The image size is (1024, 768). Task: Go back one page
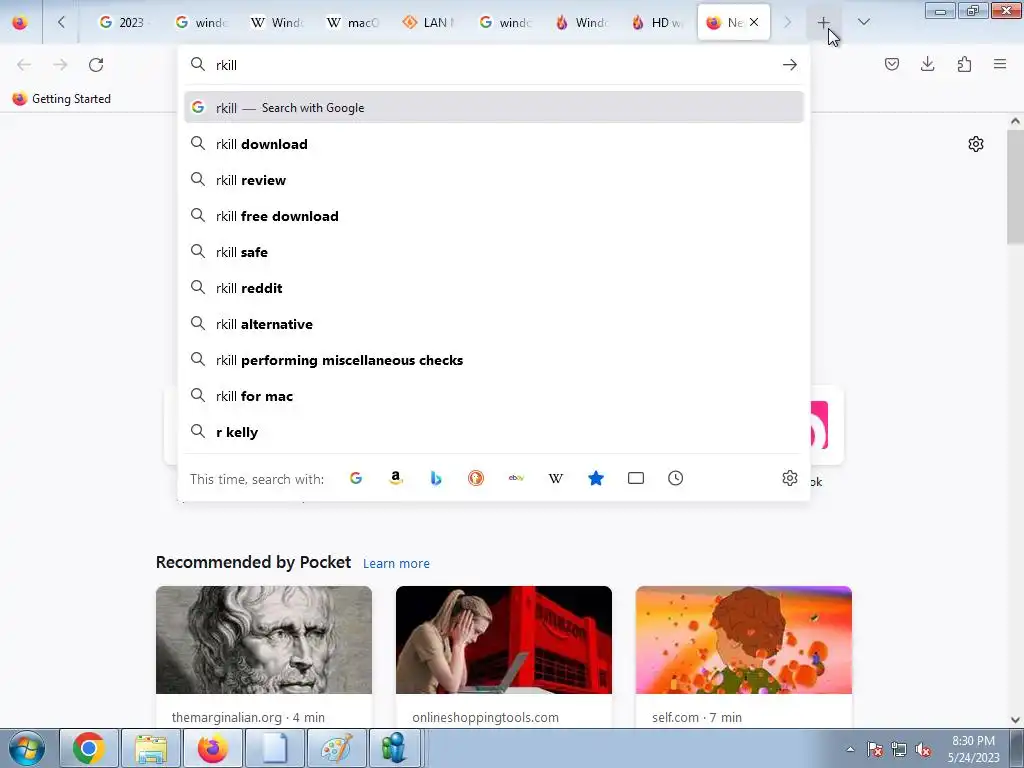point(24,65)
